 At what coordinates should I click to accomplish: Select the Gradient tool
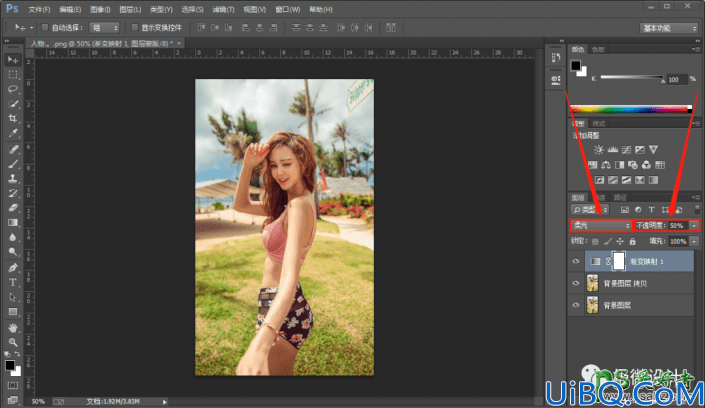(x=13, y=223)
